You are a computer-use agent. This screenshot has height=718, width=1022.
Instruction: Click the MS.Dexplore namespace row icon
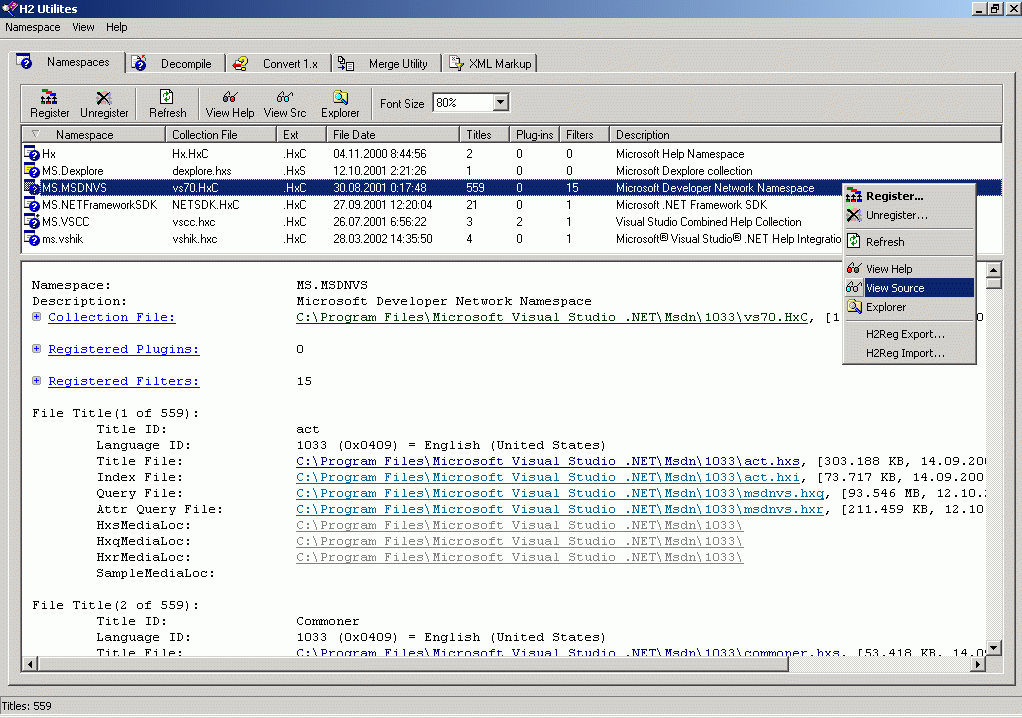coord(32,171)
